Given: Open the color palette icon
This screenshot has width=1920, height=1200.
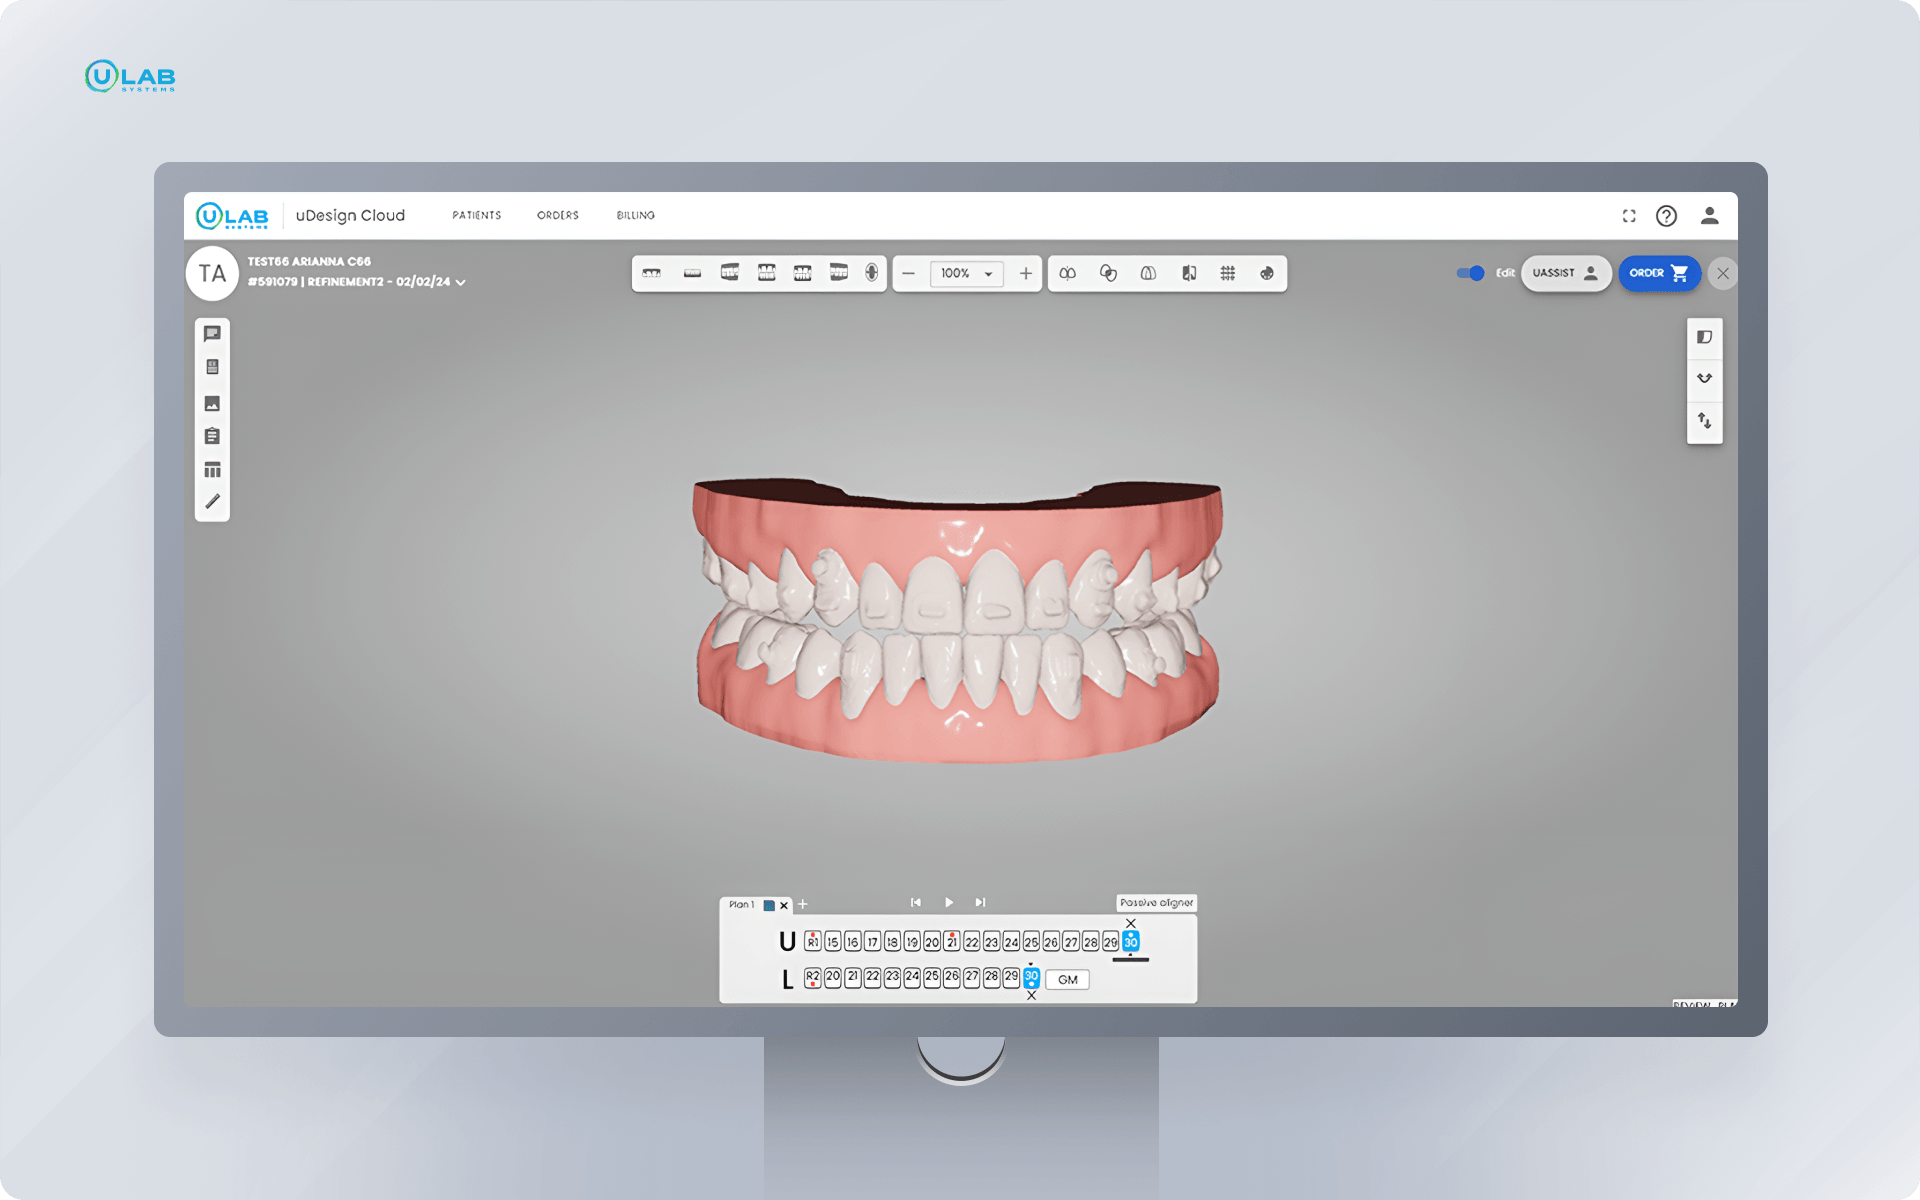Looking at the screenshot, I should pyautogui.click(x=1267, y=273).
